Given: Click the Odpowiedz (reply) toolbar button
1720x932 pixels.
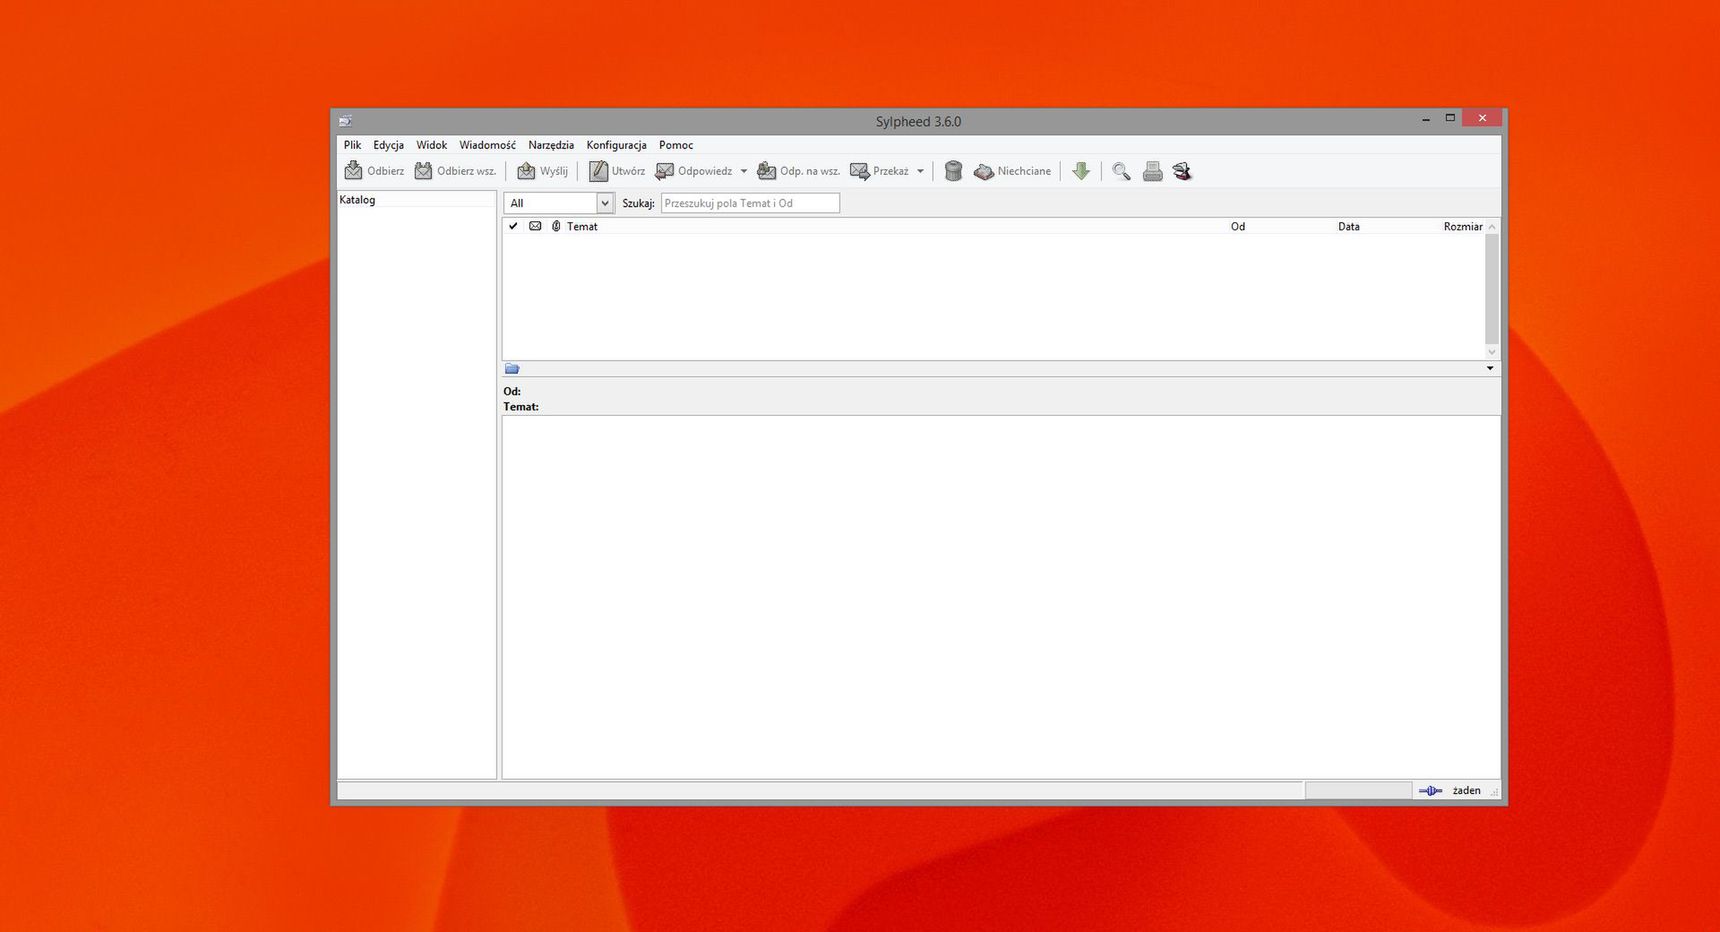Looking at the screenshot, I should tap(694, 171).
